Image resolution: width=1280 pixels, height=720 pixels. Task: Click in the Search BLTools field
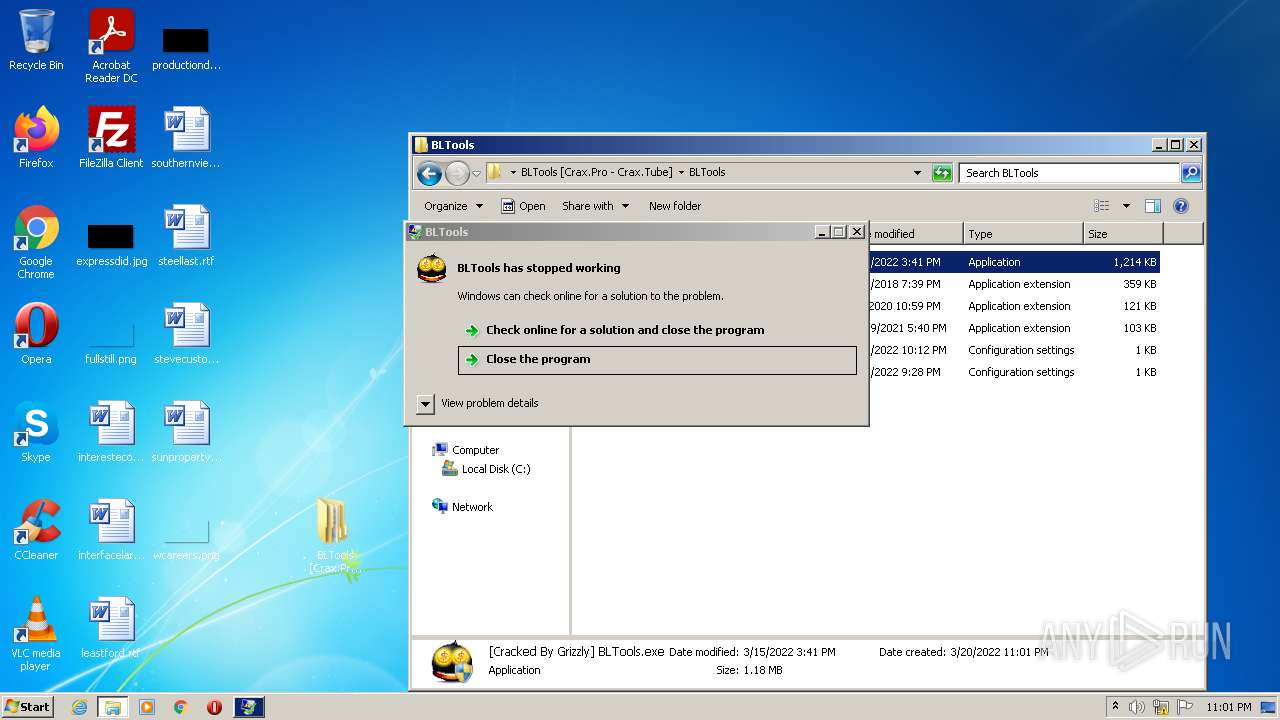(x=1069, y=173)
